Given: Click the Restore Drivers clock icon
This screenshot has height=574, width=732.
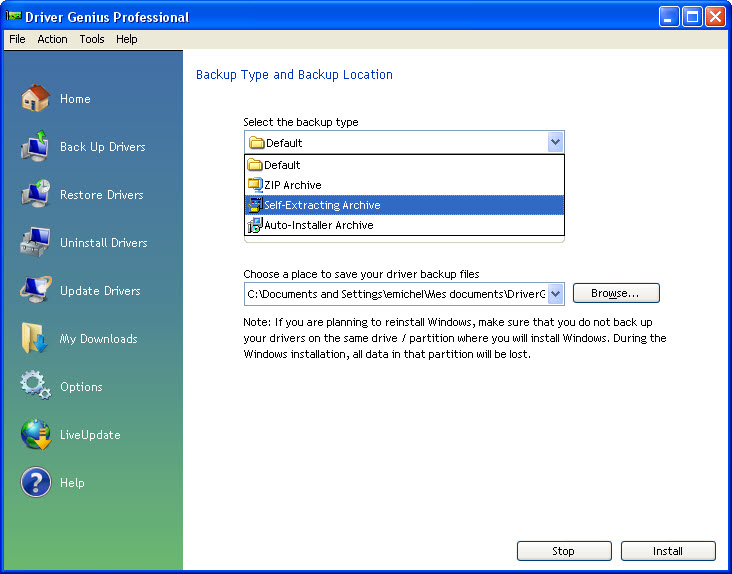Looking at the screenshot, I should click(35, 194).
